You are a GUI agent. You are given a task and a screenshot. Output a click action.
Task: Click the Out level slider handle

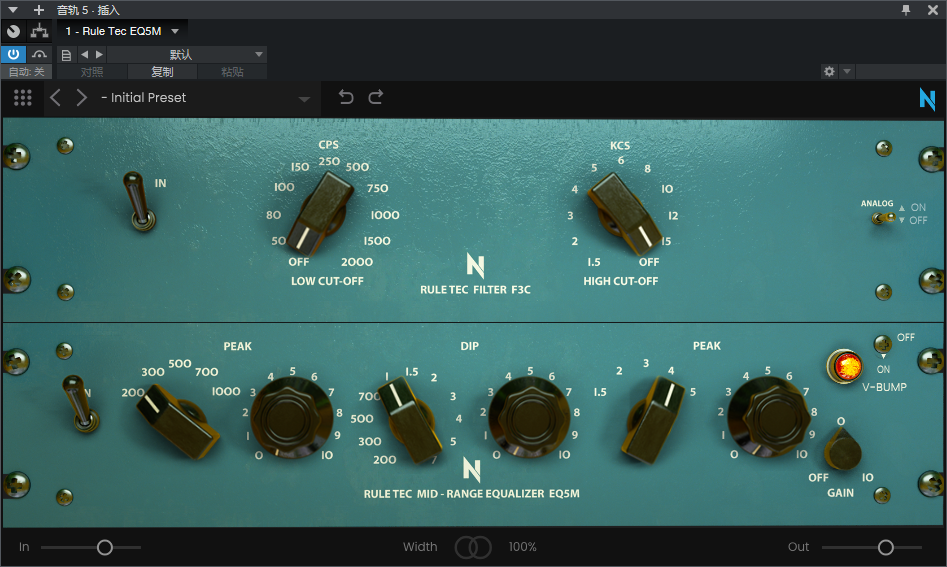coord(885,548)
